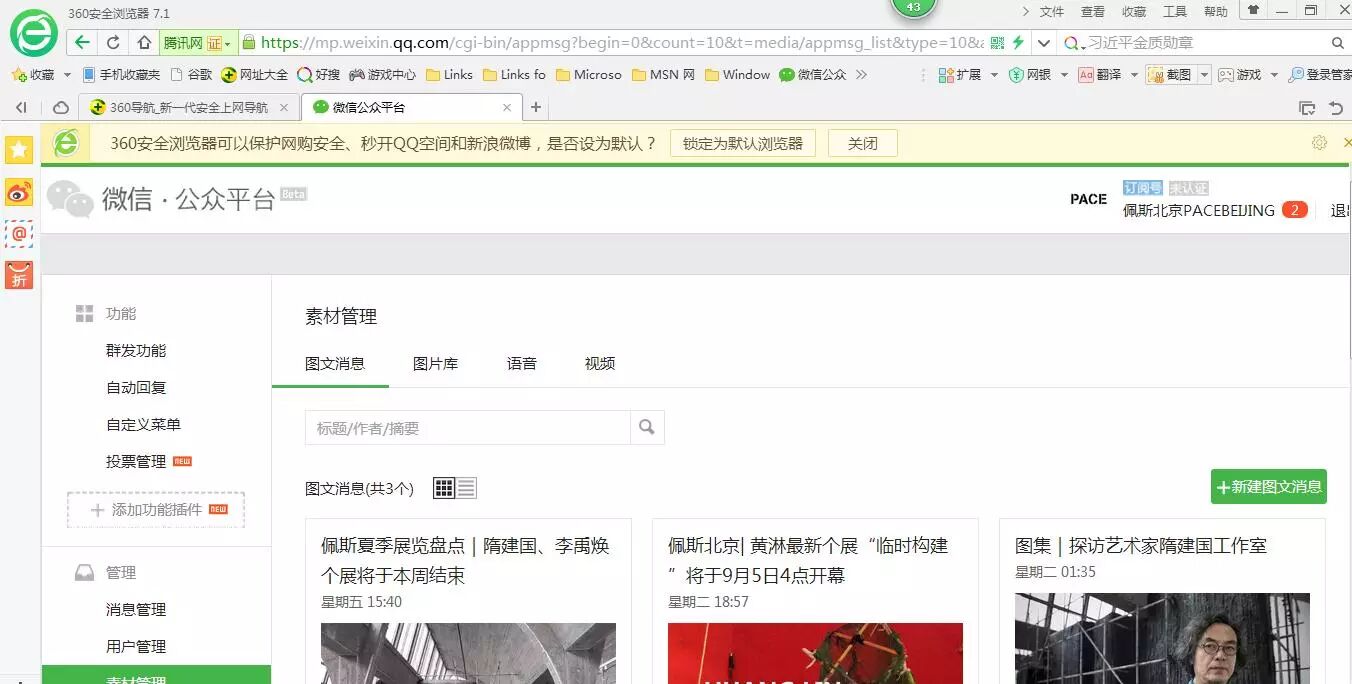Reload the page with the refresh icon
The image size is (1352, 684).
click(113, 43)
